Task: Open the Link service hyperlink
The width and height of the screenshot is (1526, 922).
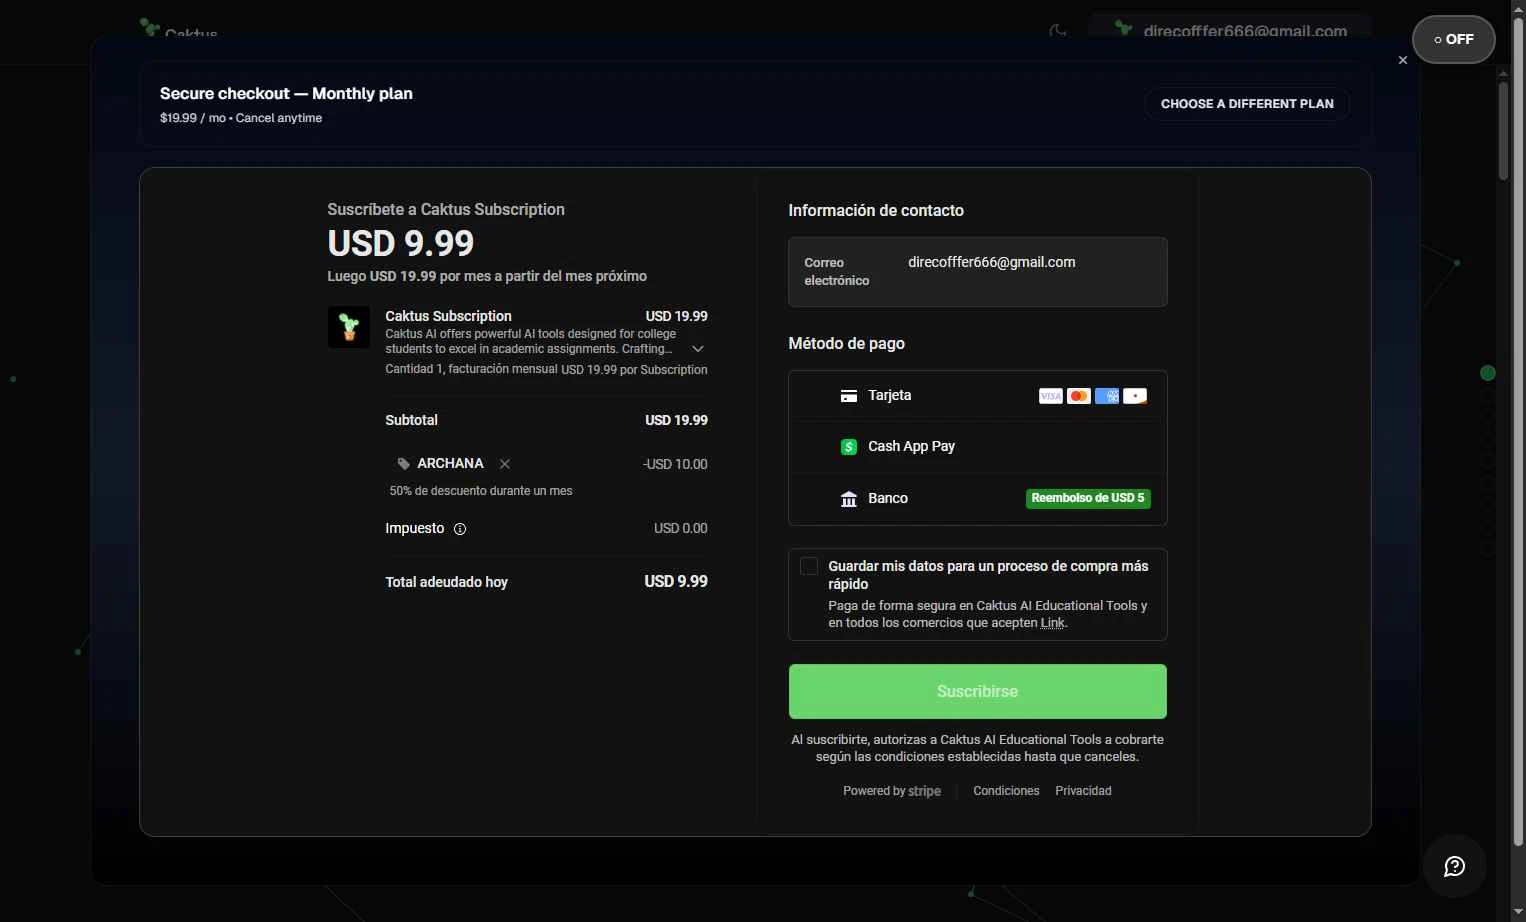Action: coord(1052,623)
